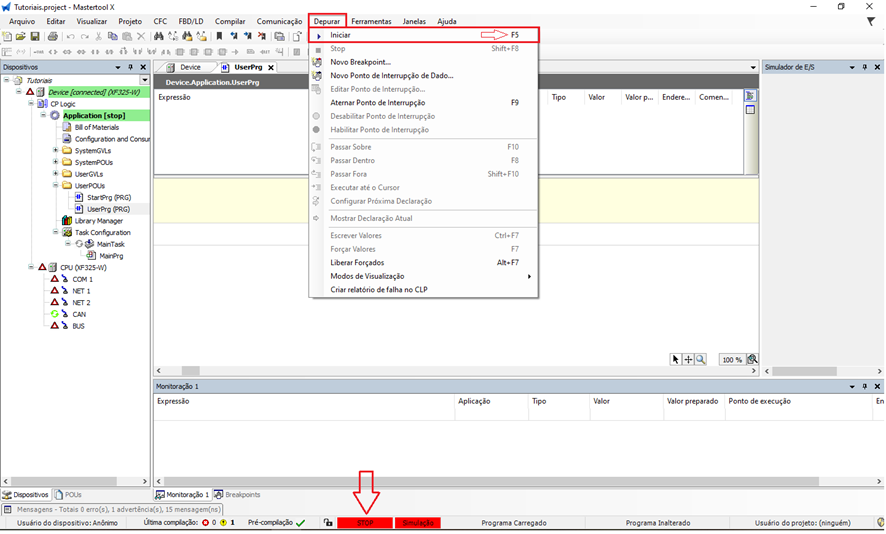Click the magnifier zoom tool icon
The height and width of the screenshot is (534, 886).
(x=700, y=359)
